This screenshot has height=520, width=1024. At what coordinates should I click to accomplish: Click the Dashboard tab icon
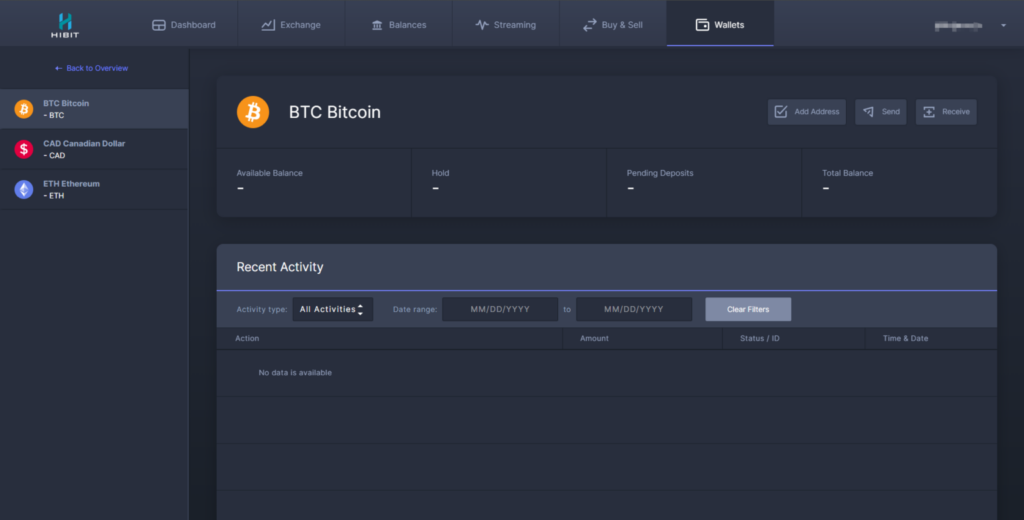coord(159,25)
